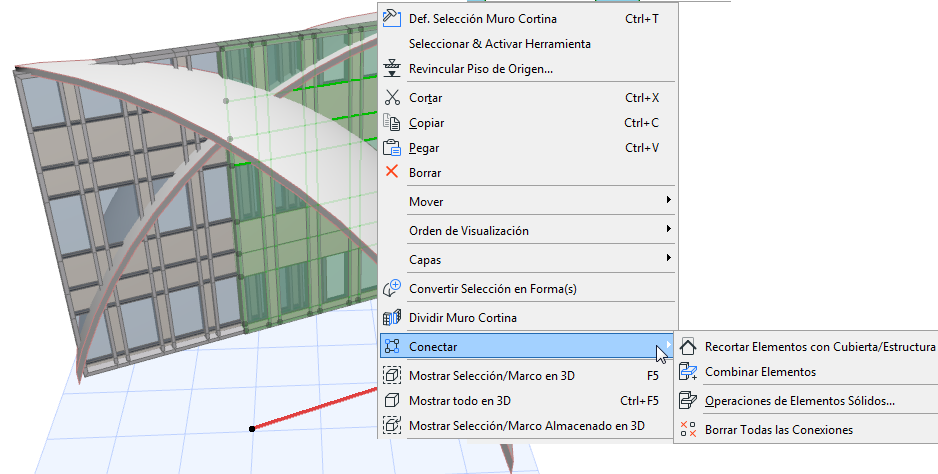The image size is (938, 474).
Task: Choose Mostrar todo en 3D
Action: [528, 400]
